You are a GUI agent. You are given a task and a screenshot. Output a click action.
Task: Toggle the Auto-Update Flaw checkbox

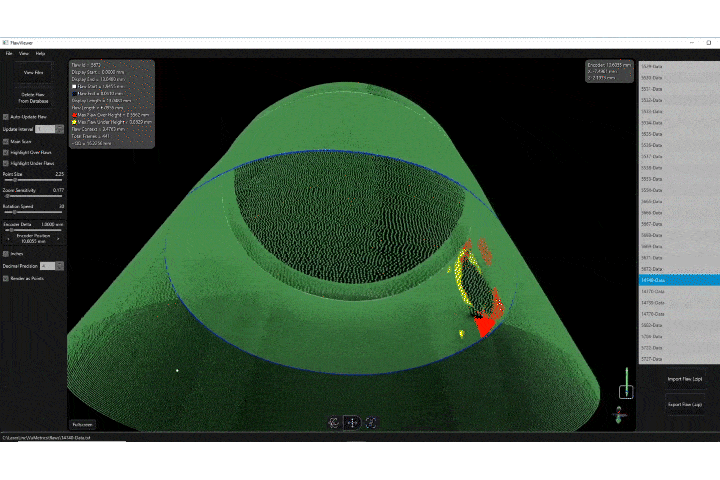6,116
